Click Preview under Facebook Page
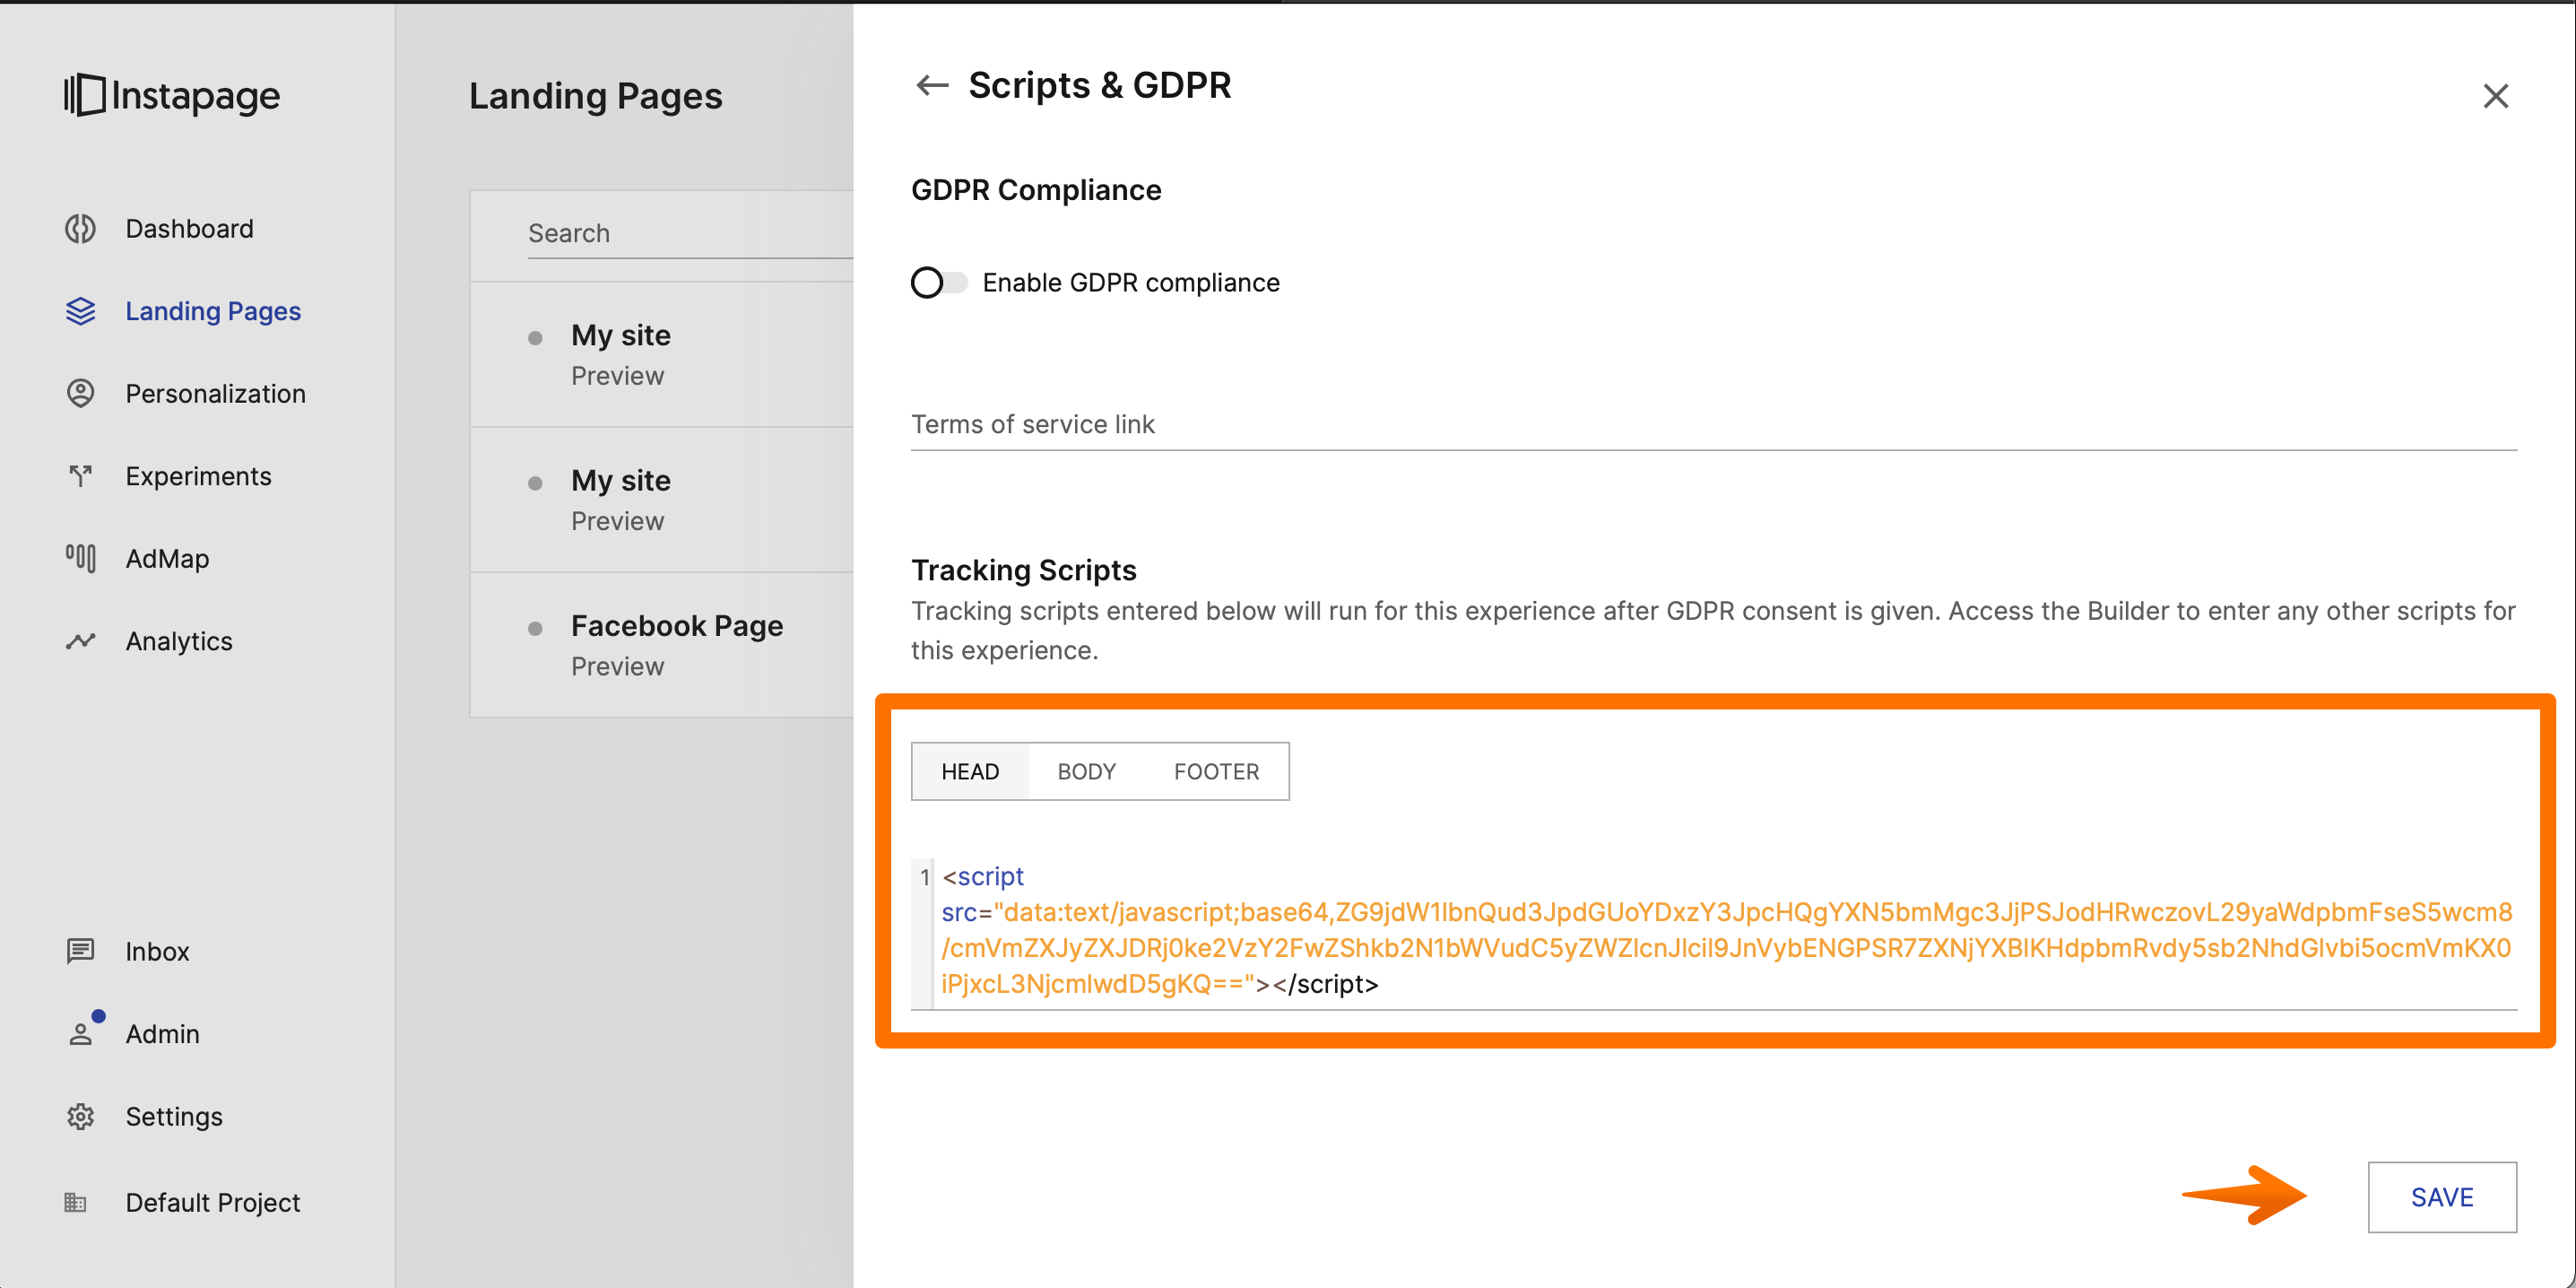 click(617, 667)
